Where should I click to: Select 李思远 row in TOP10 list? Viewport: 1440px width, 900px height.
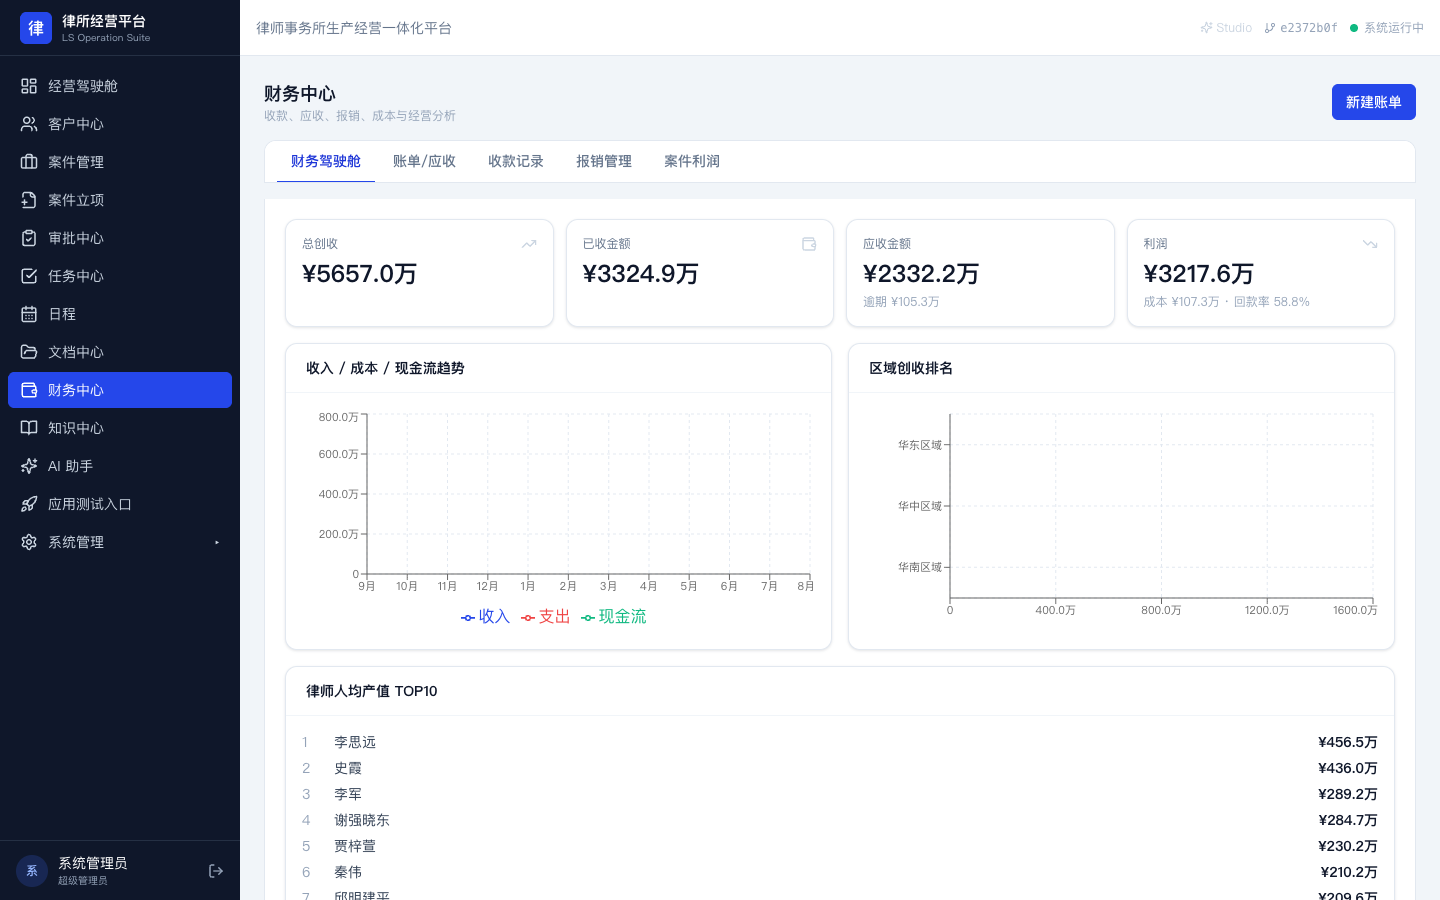click(x=840, y=742)
